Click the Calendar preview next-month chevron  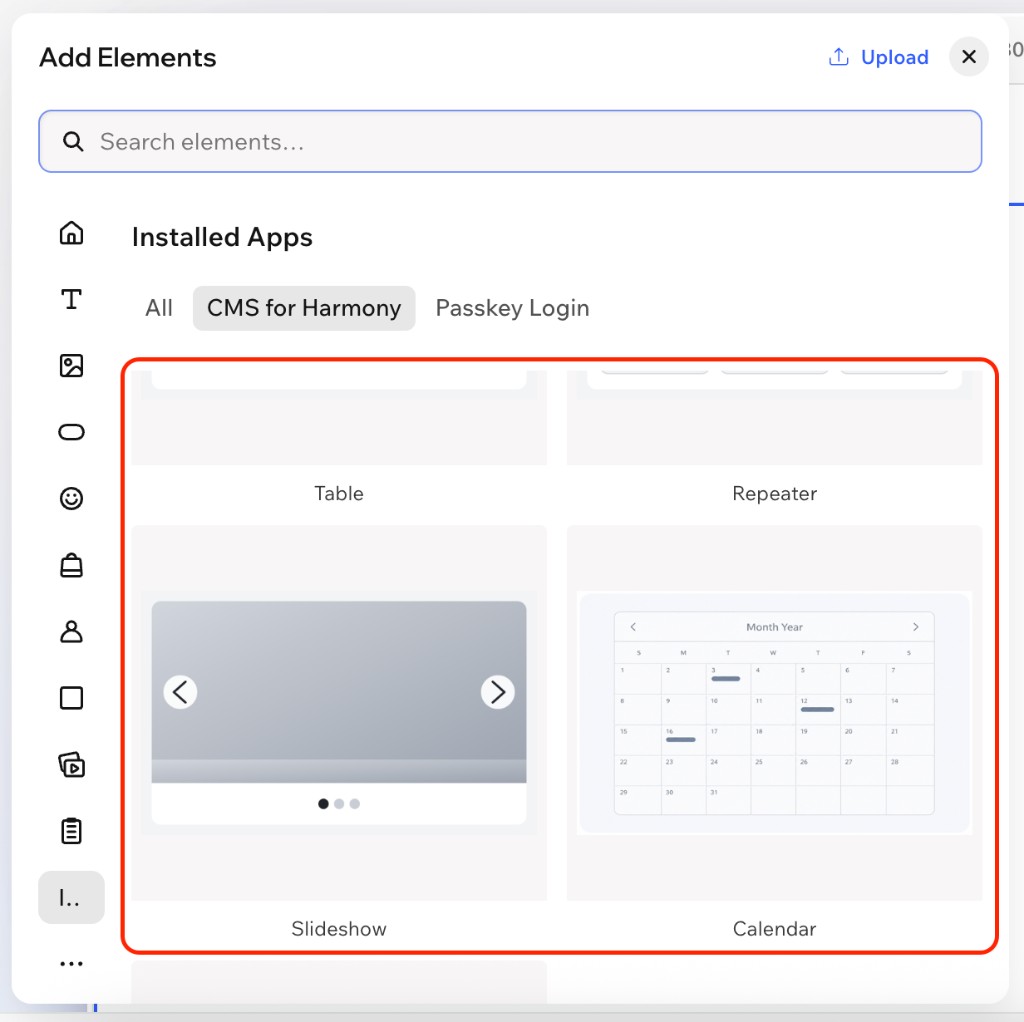point(916,627)
